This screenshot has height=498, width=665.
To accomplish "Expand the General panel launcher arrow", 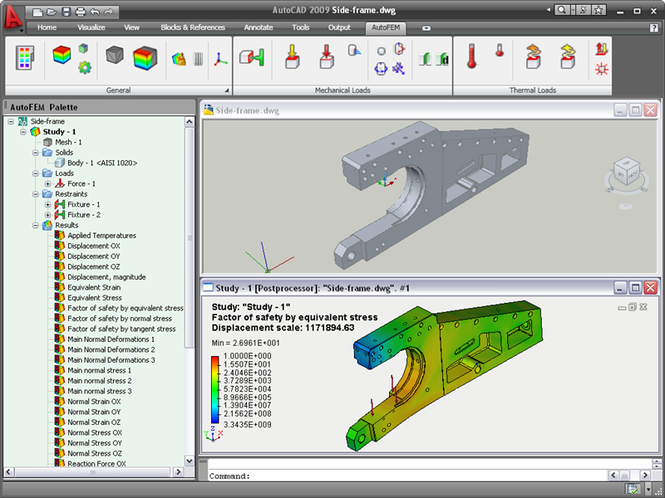I will point(227,90).
